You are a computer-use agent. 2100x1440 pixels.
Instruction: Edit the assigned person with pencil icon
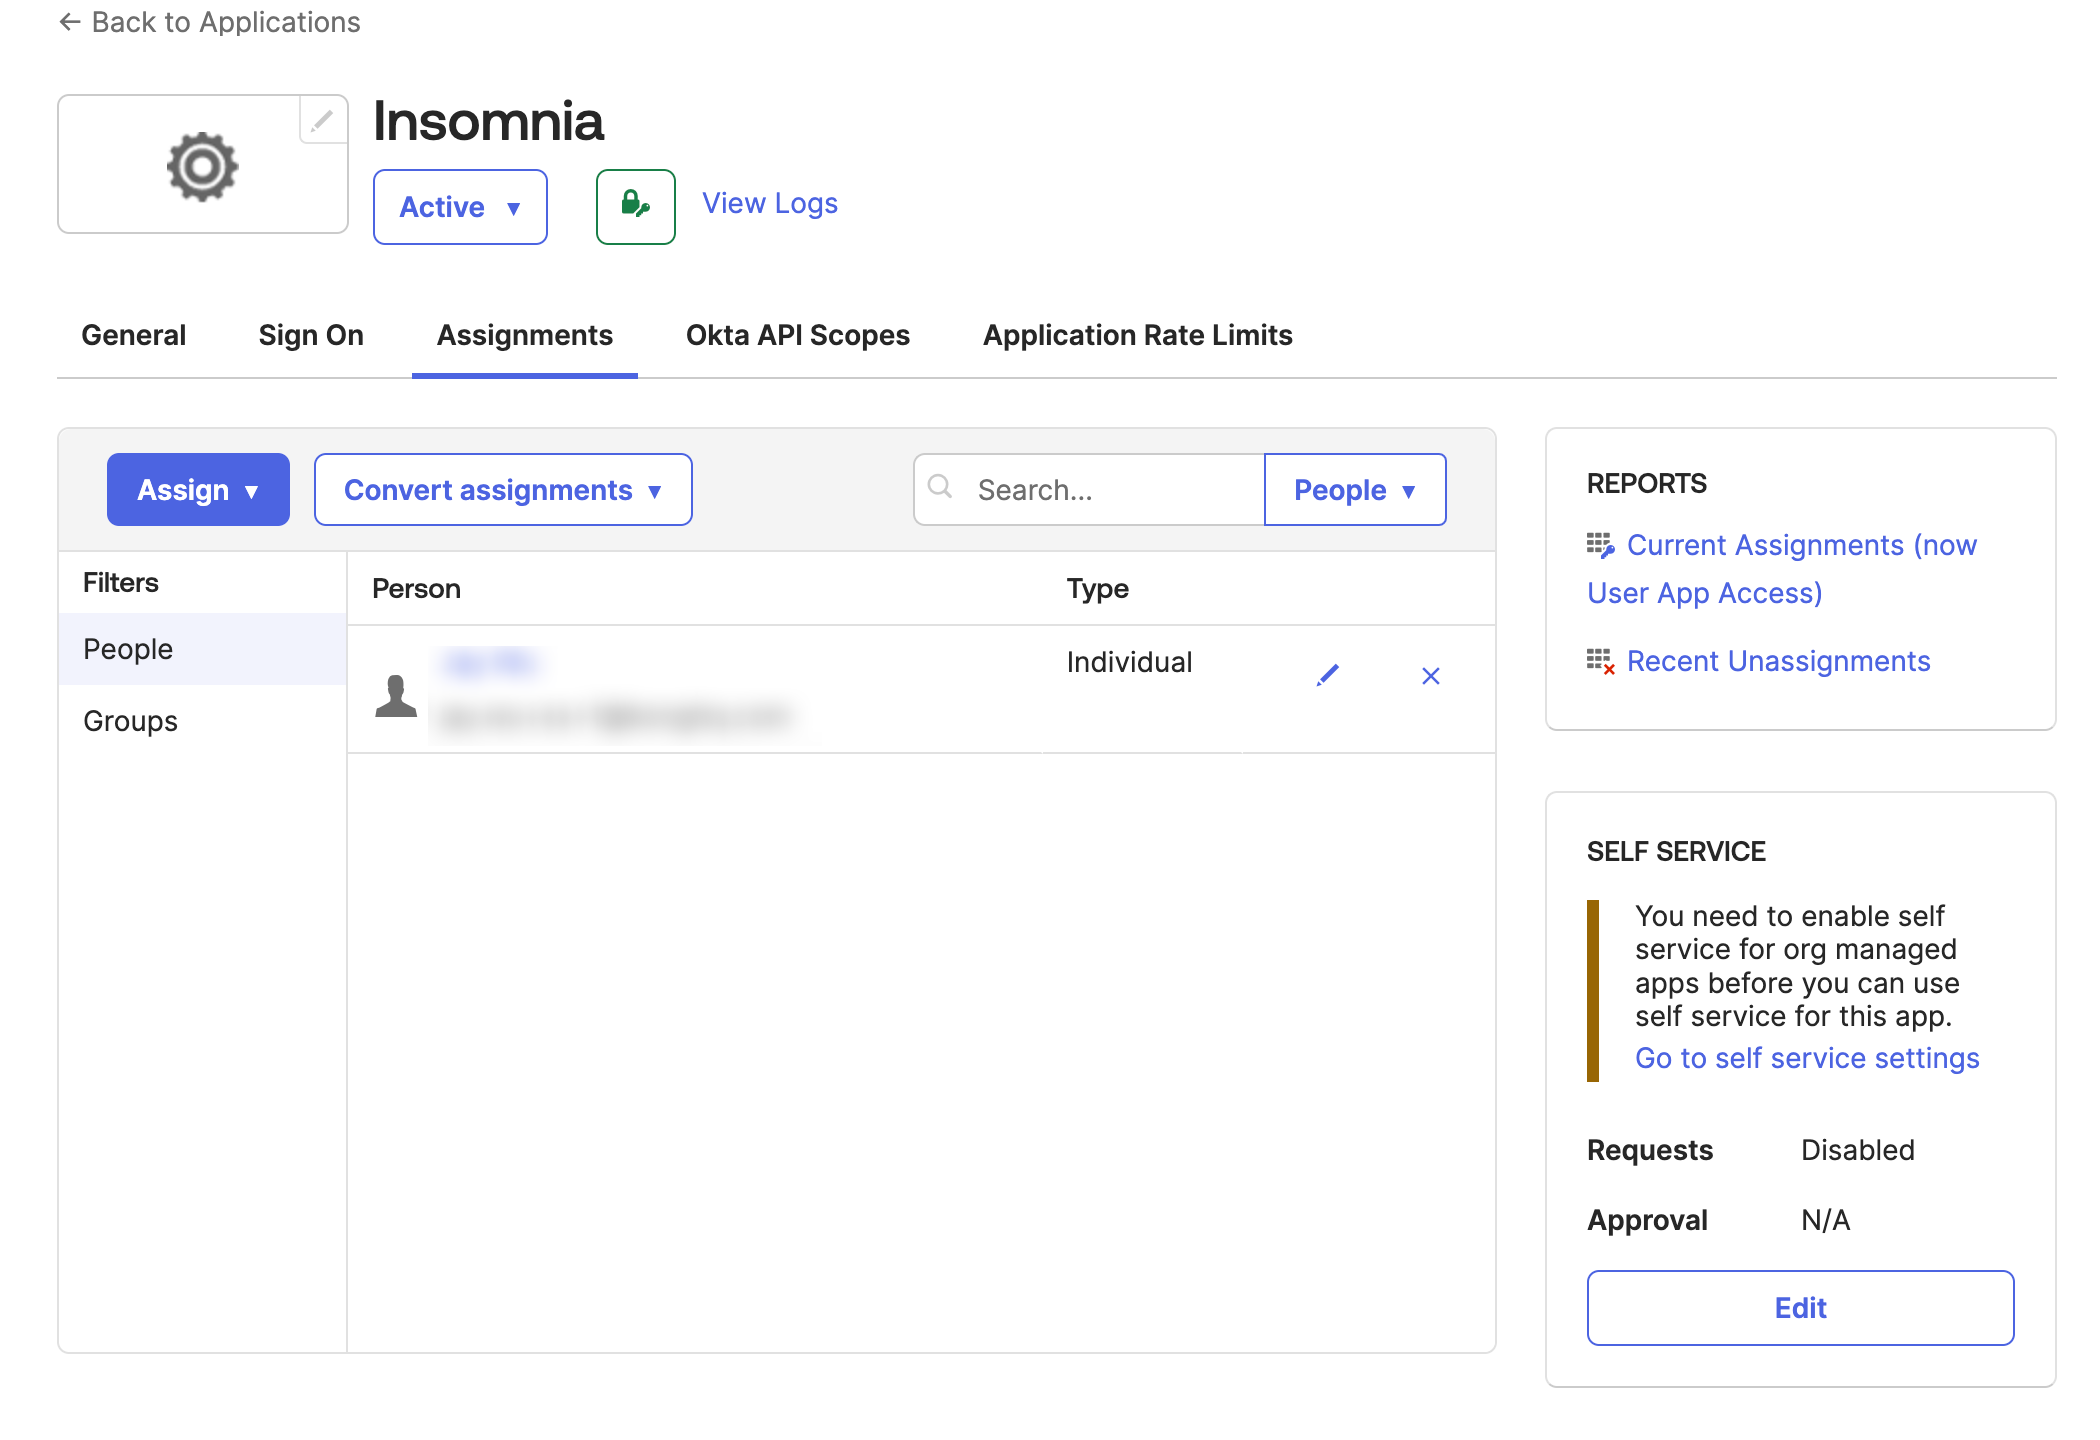[1328, 675]
